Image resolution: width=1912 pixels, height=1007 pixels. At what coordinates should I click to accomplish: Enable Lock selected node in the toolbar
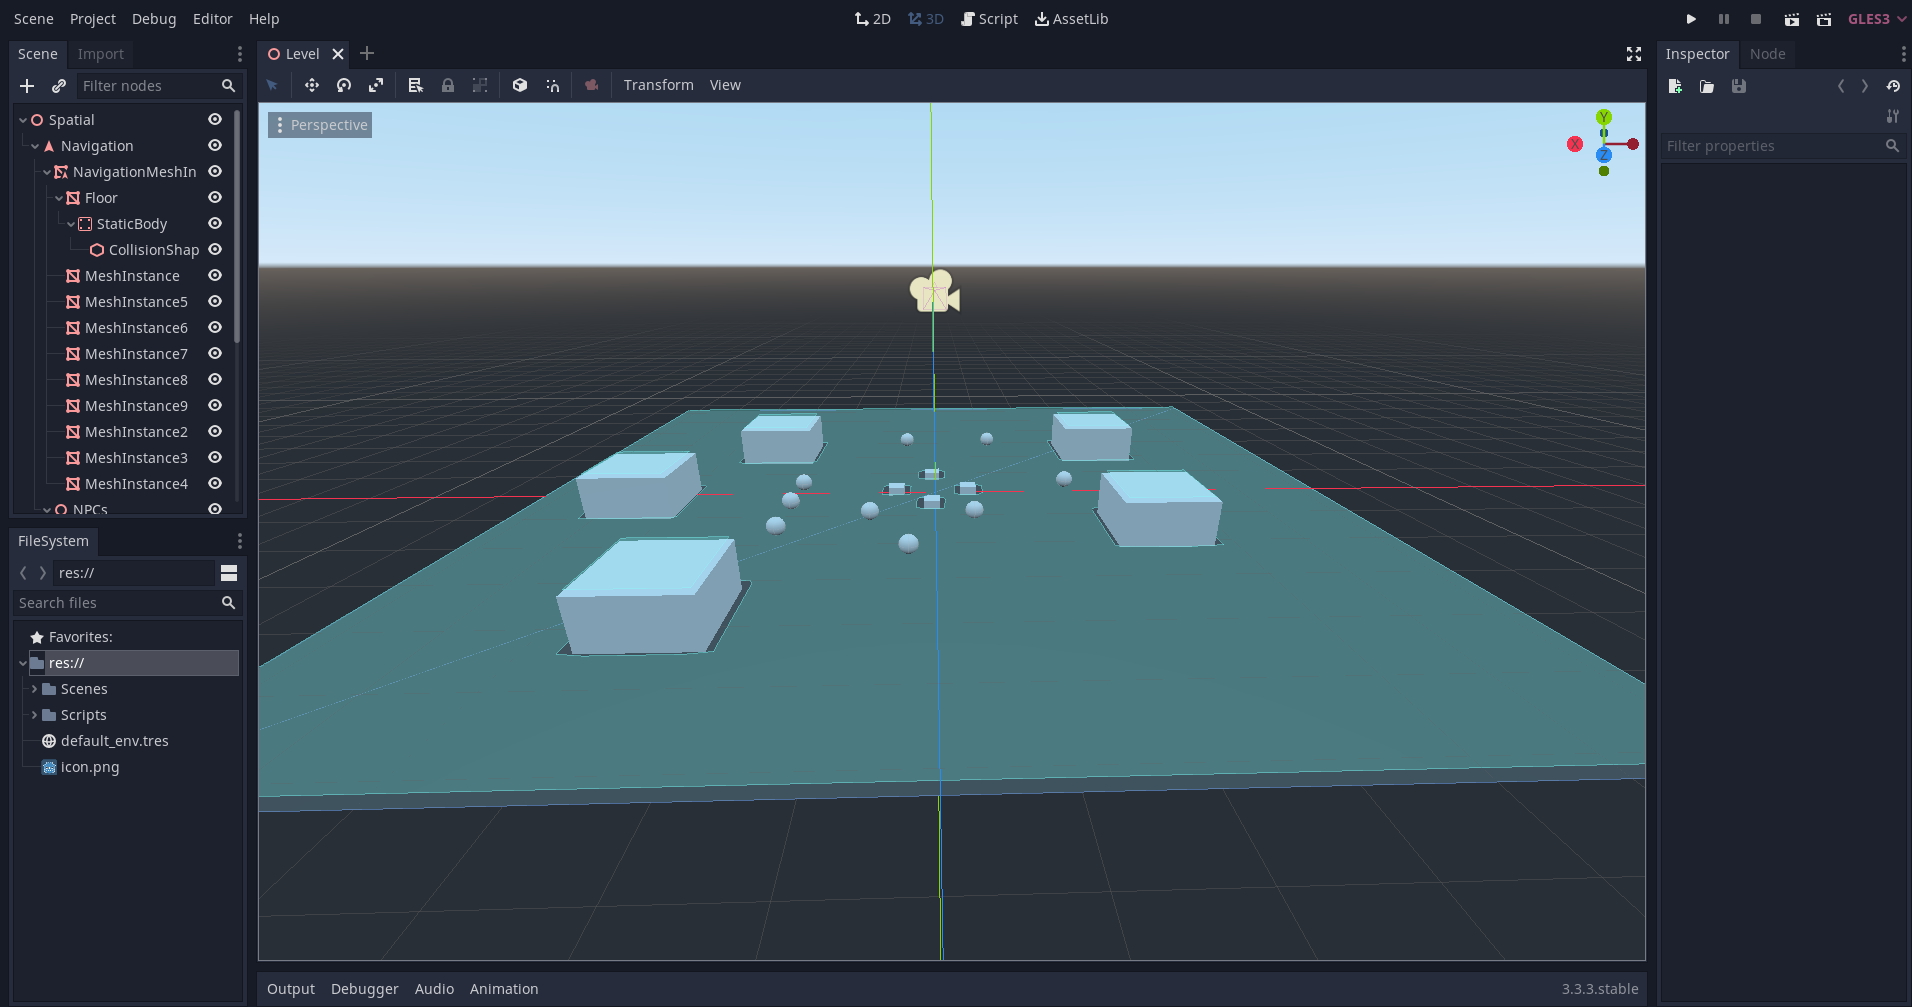coord(448,85)
